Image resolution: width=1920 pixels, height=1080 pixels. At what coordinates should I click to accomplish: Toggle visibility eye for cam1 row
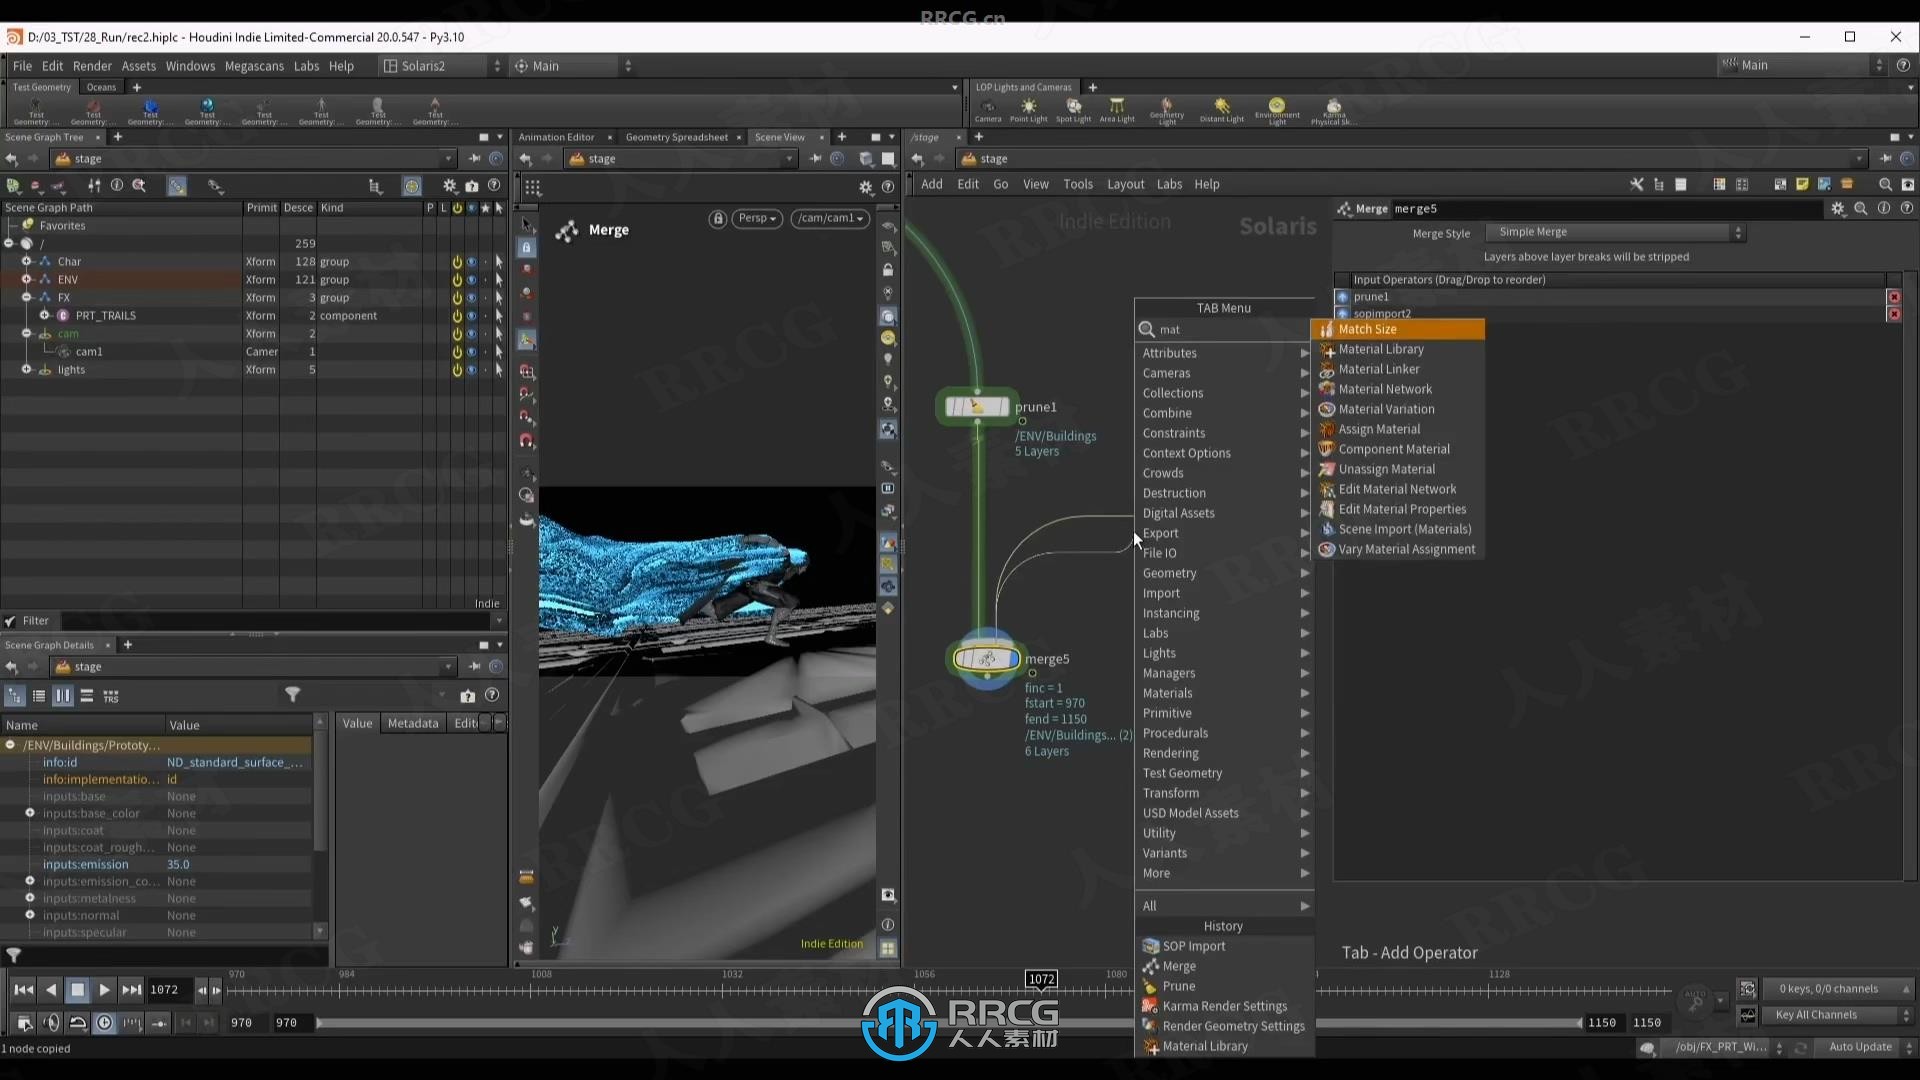tap(471, 352)
